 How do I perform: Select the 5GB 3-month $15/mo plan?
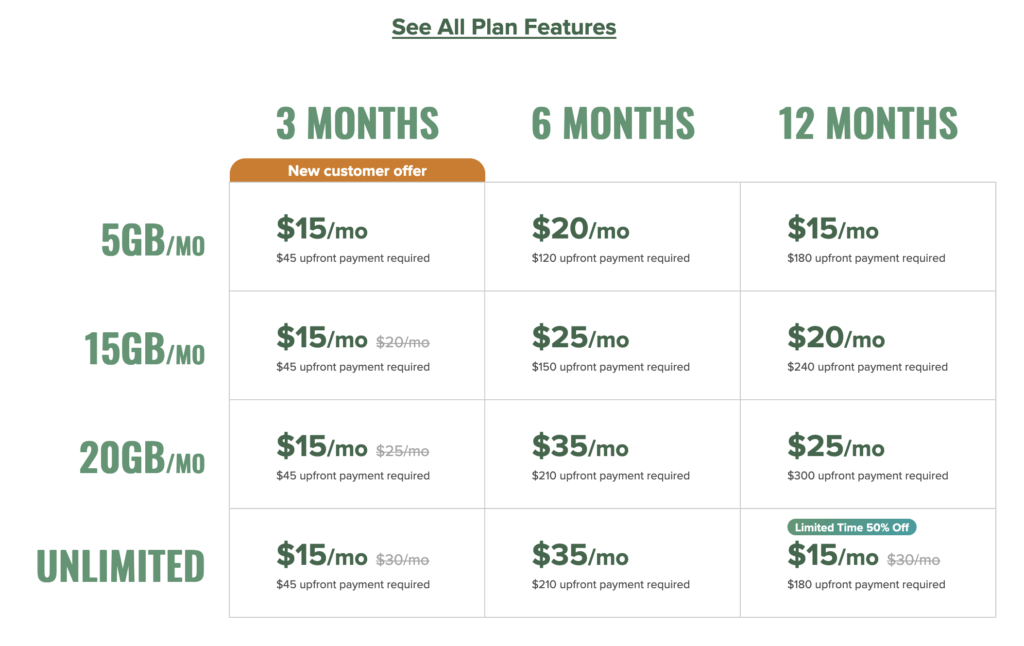coord(357,236)
